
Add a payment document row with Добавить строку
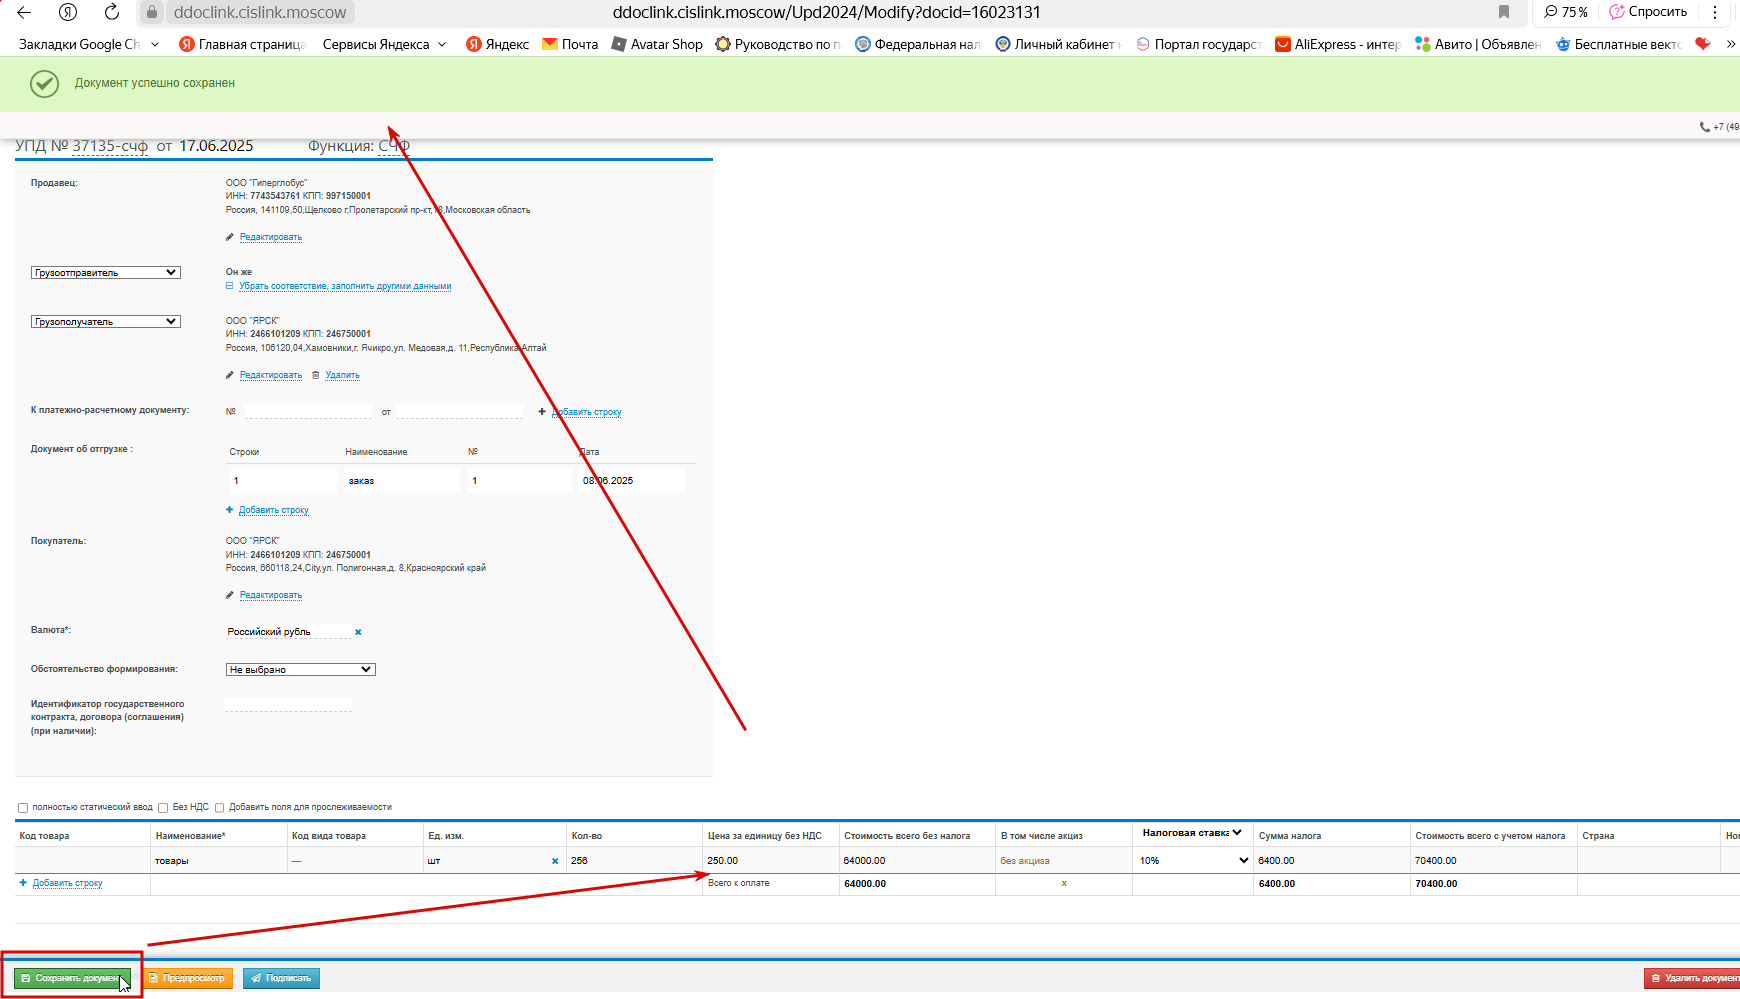click(x=587, y=412)
